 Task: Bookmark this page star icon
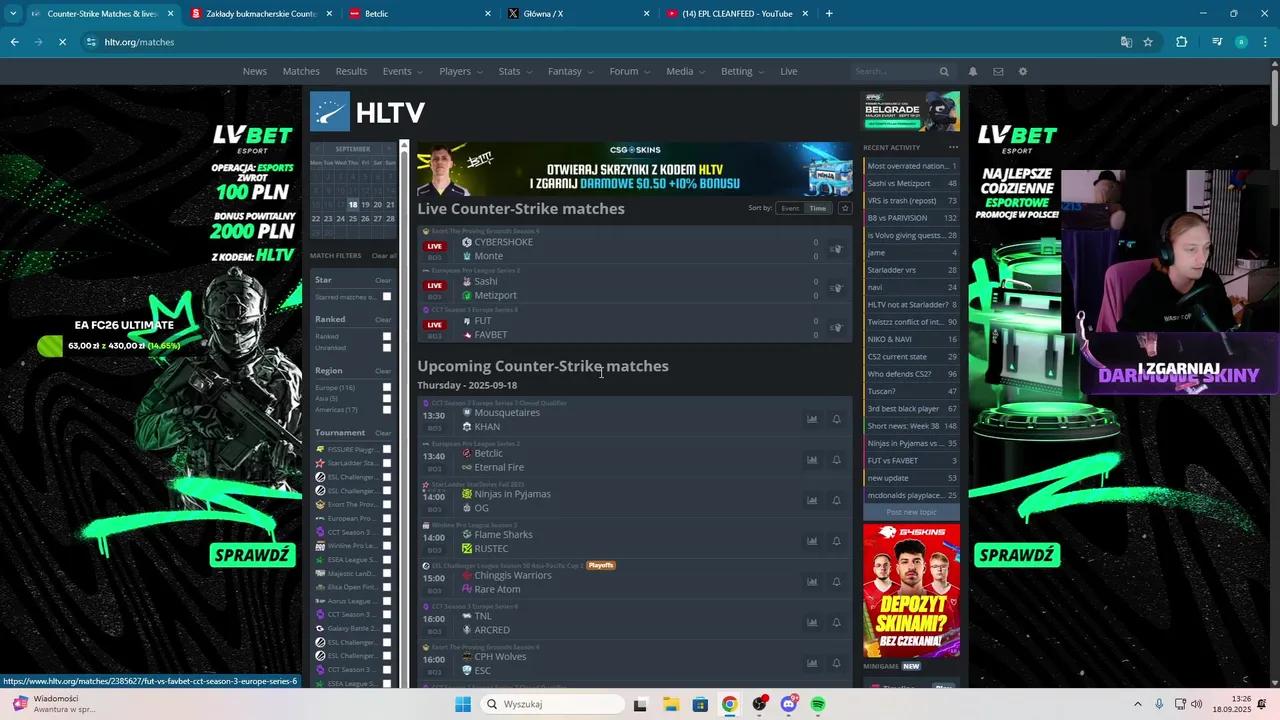click(1148, 42)
